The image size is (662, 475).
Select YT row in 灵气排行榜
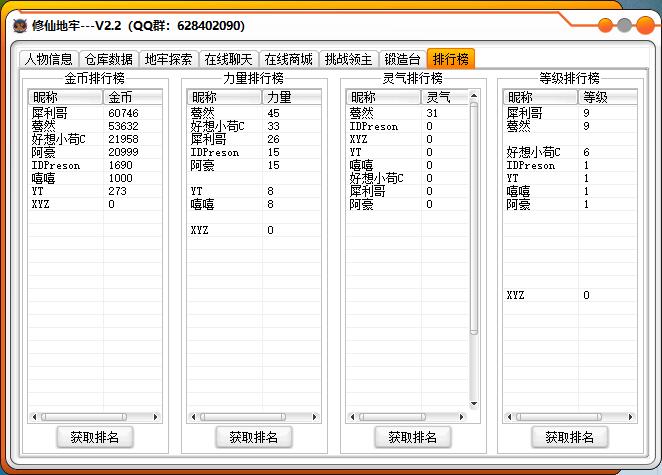click(407, 152)
